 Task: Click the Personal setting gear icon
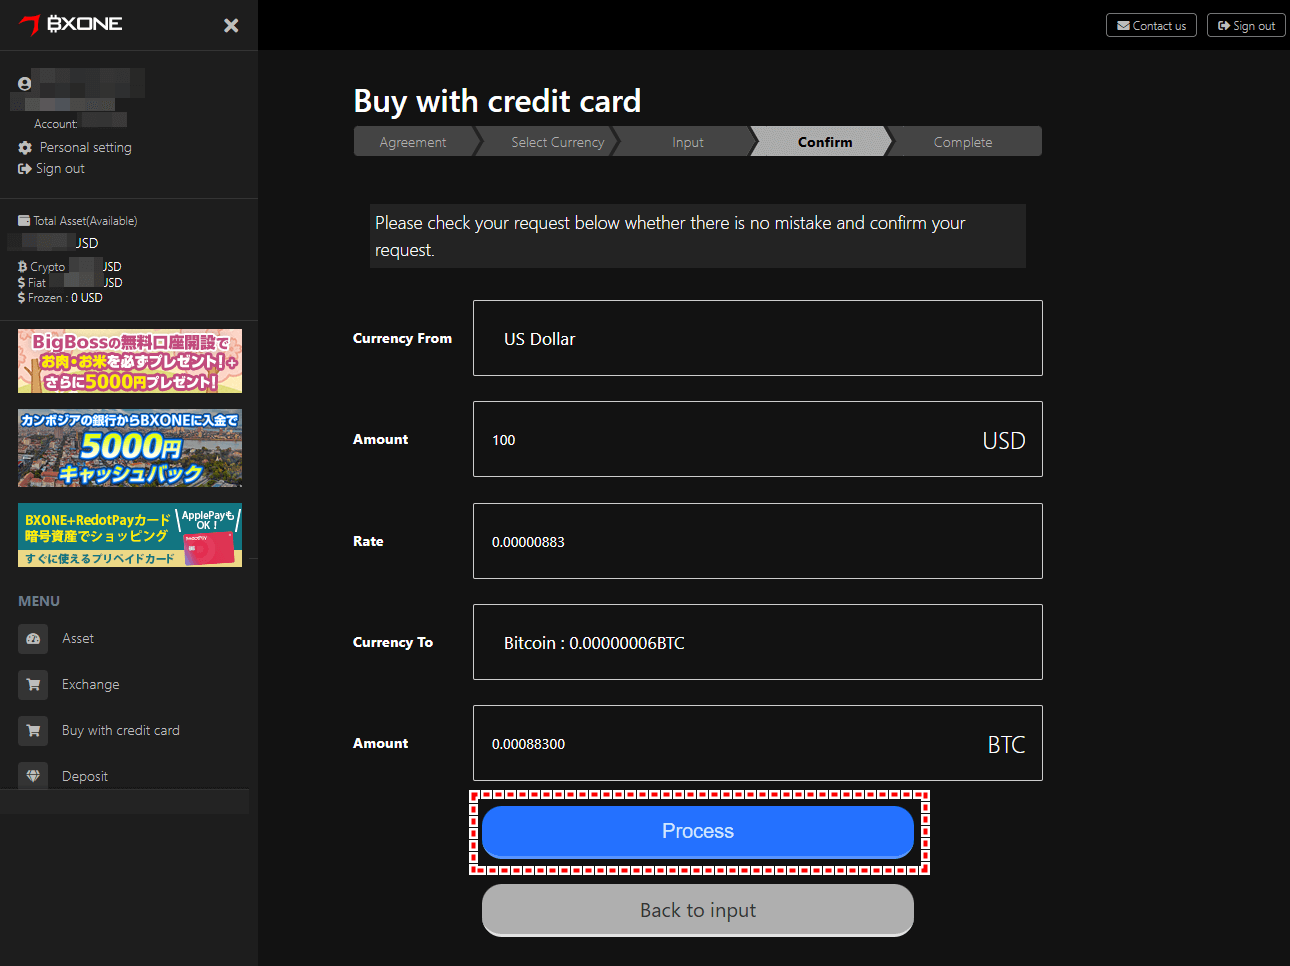25,147
